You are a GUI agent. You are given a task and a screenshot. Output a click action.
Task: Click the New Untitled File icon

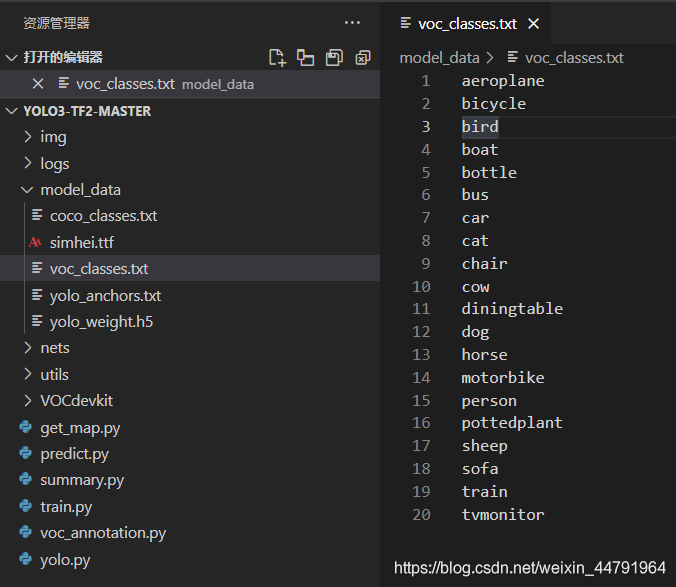[x=277, y=57]
